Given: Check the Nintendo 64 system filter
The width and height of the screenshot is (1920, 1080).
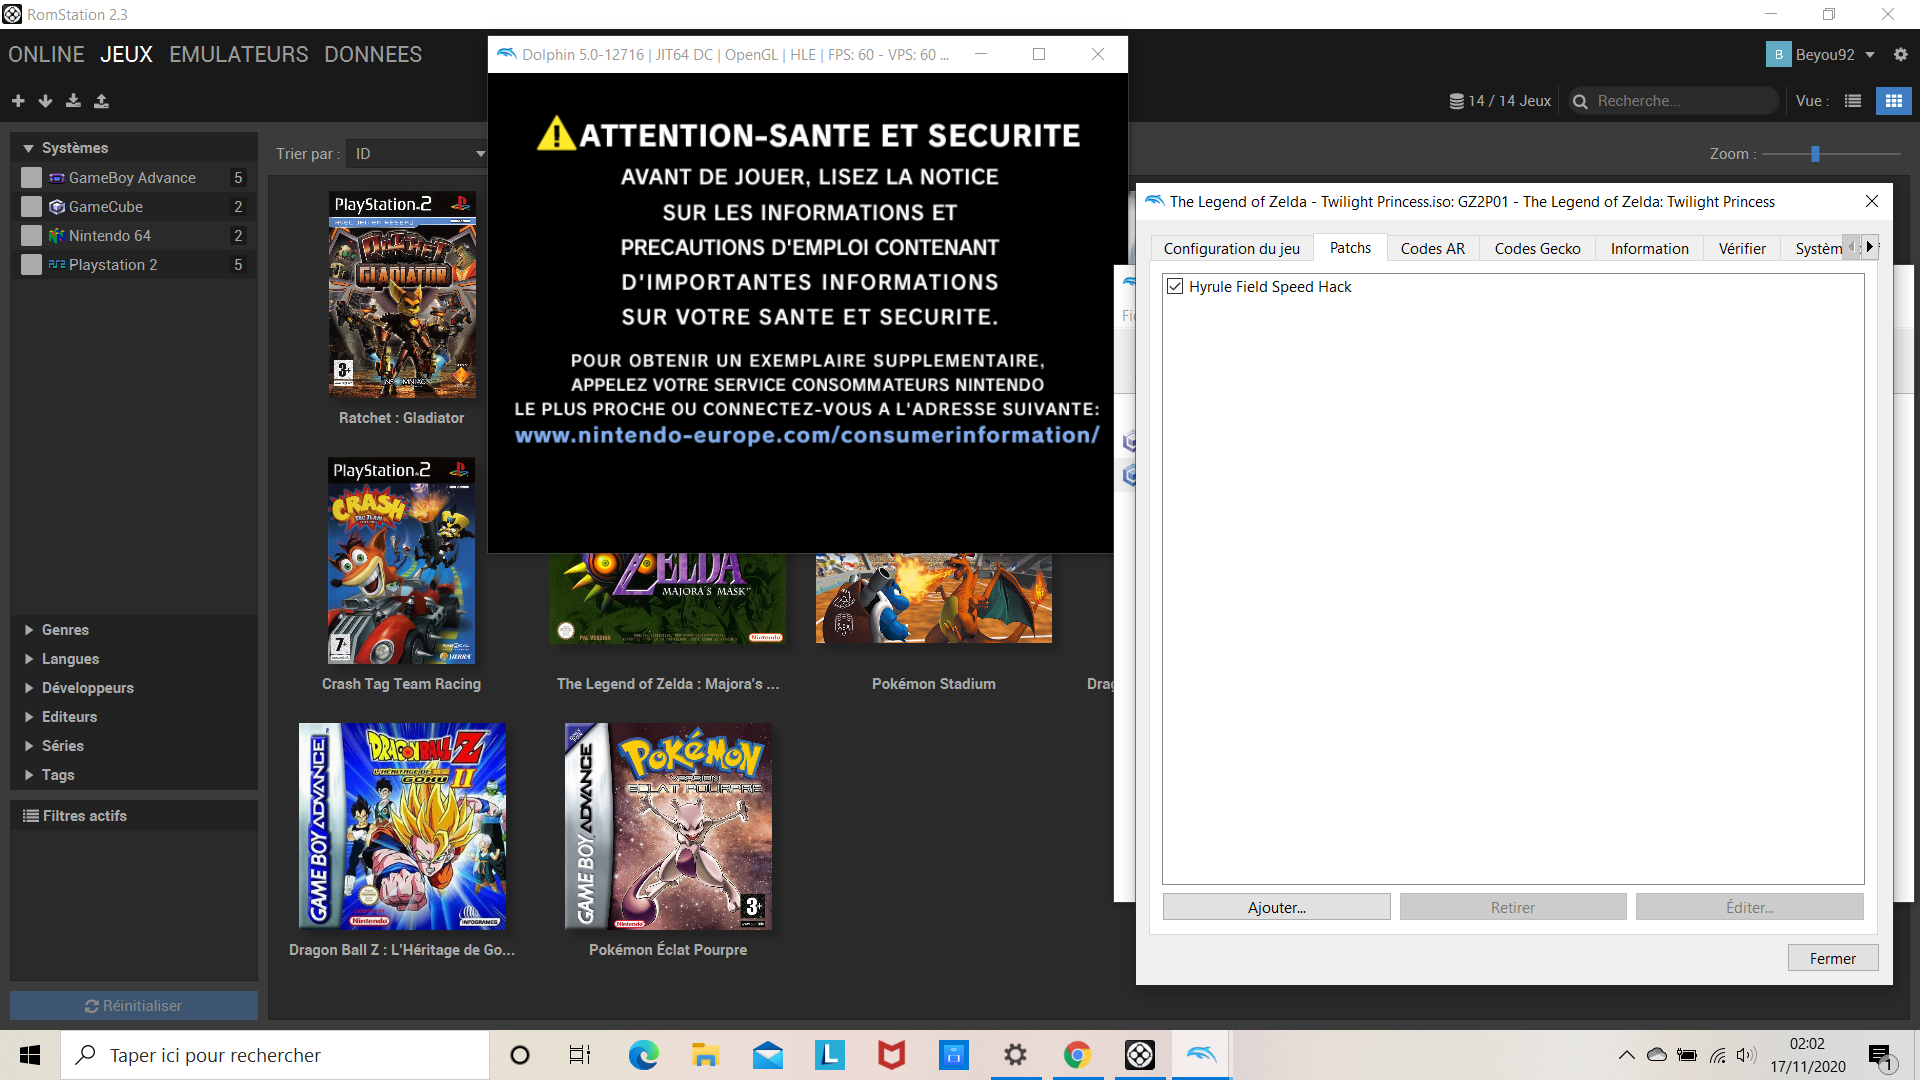Looking at the screenshot, I should tap(32, 236).
